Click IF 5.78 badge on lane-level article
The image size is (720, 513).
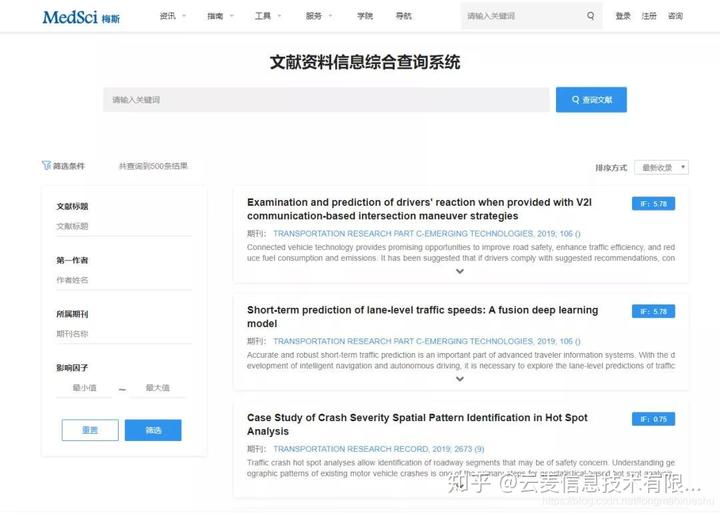pyautogui.click(x=653, y=311)
